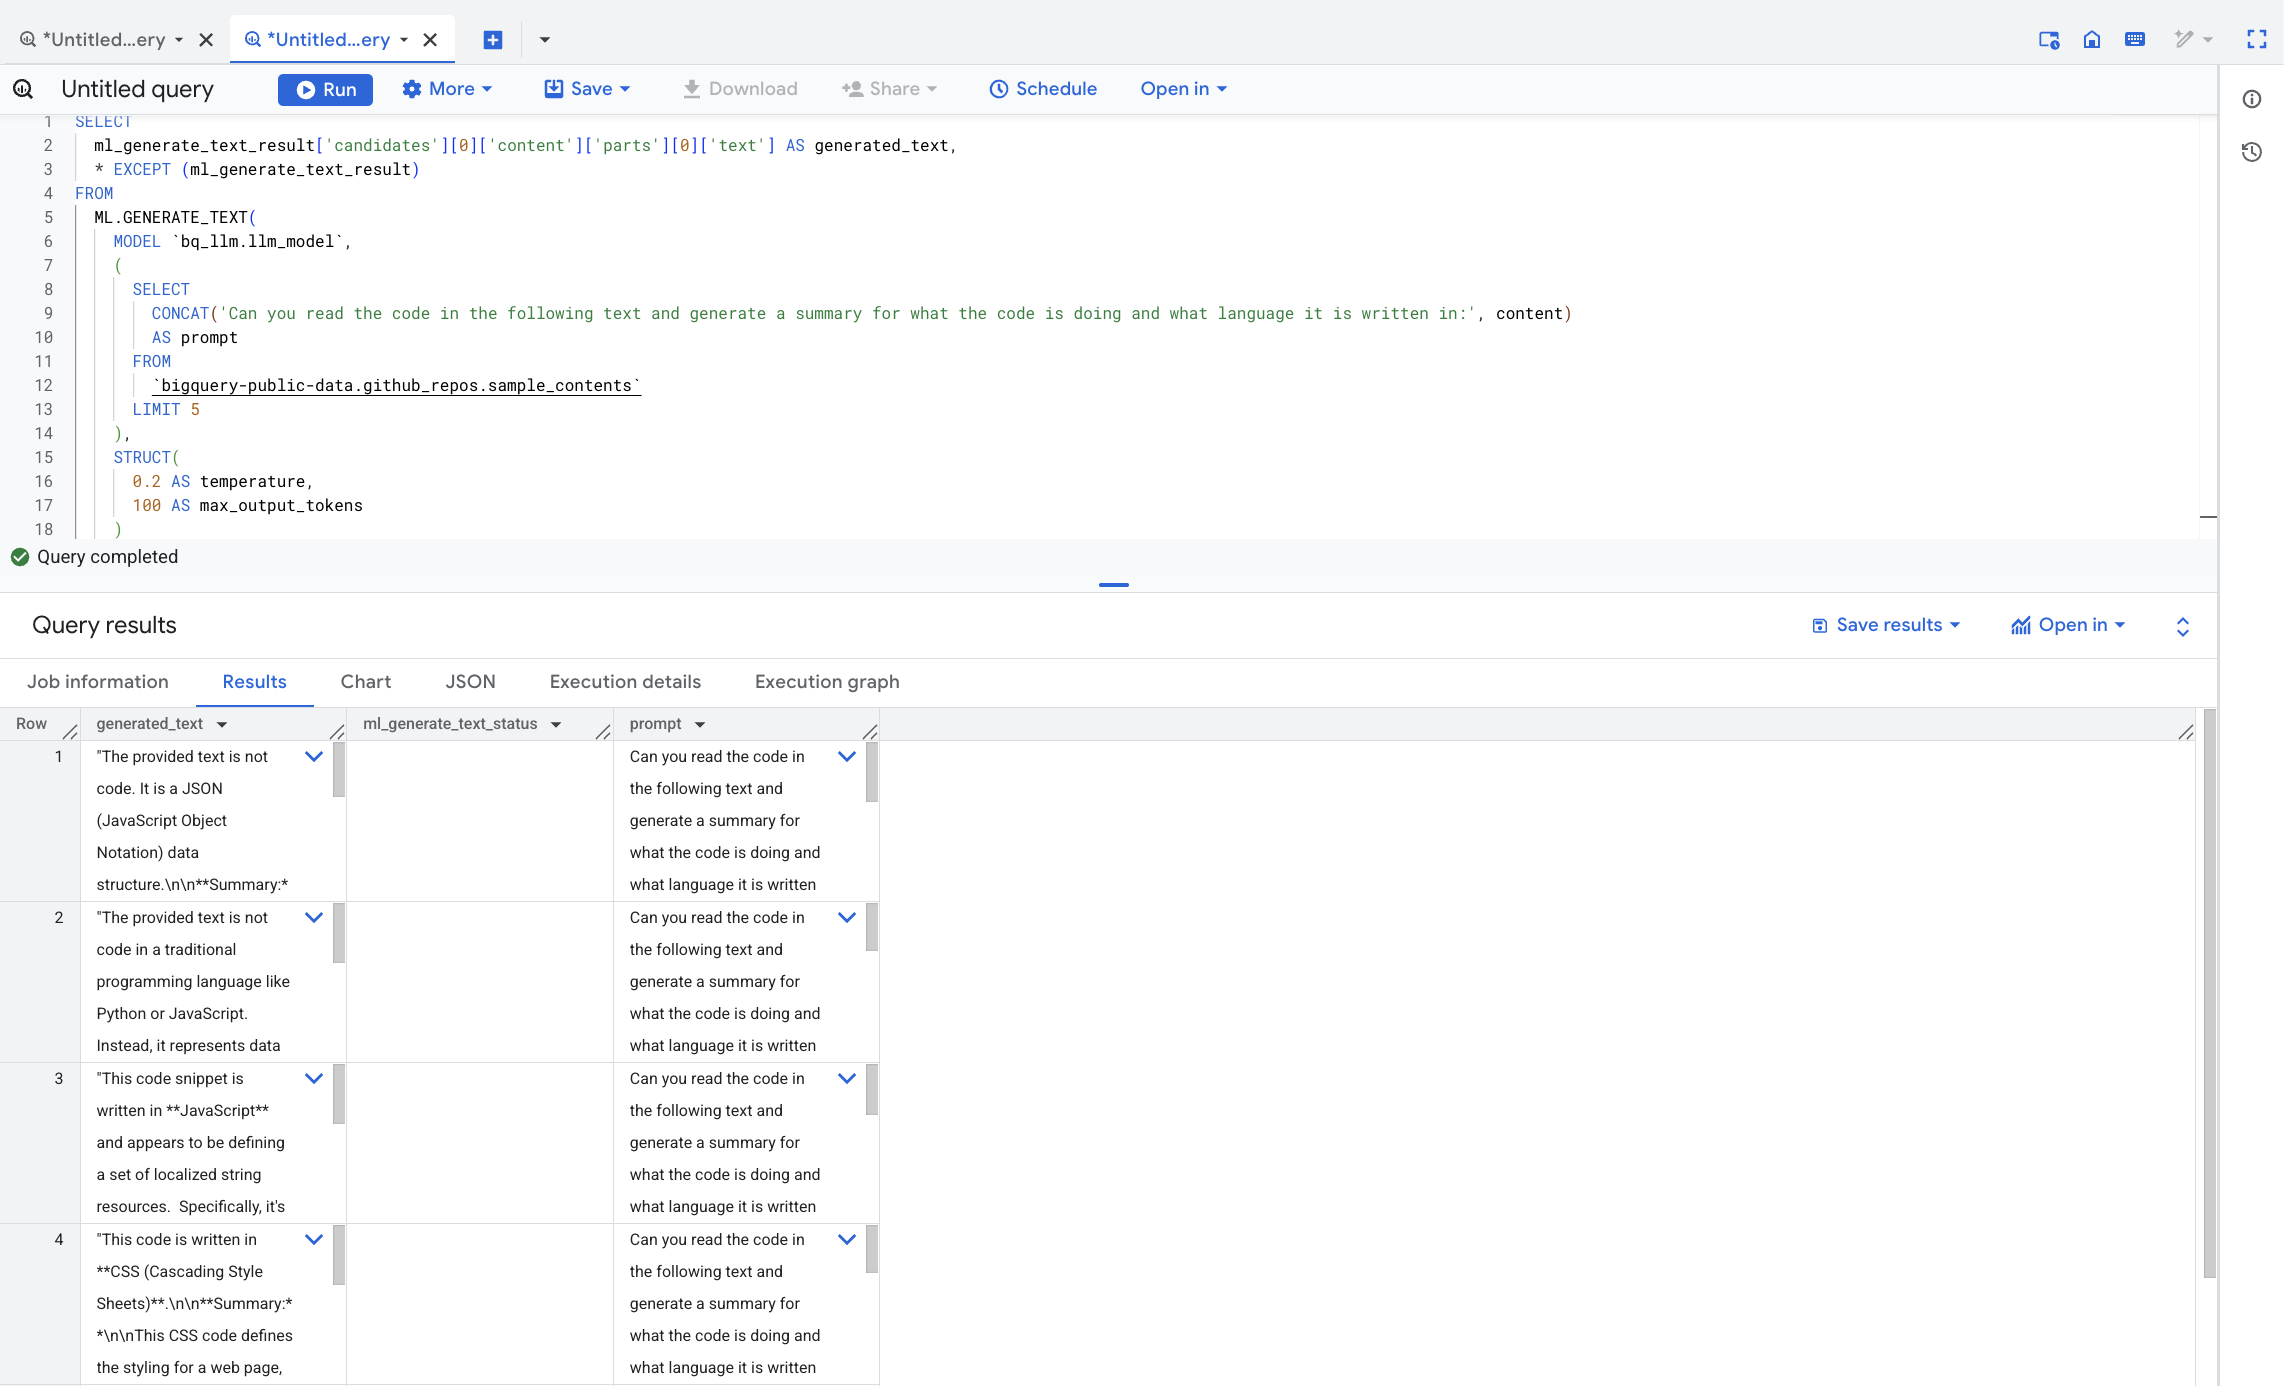Screen dimensions: 2284x1386
Task: Open the JSON tab
Action: 470,682
